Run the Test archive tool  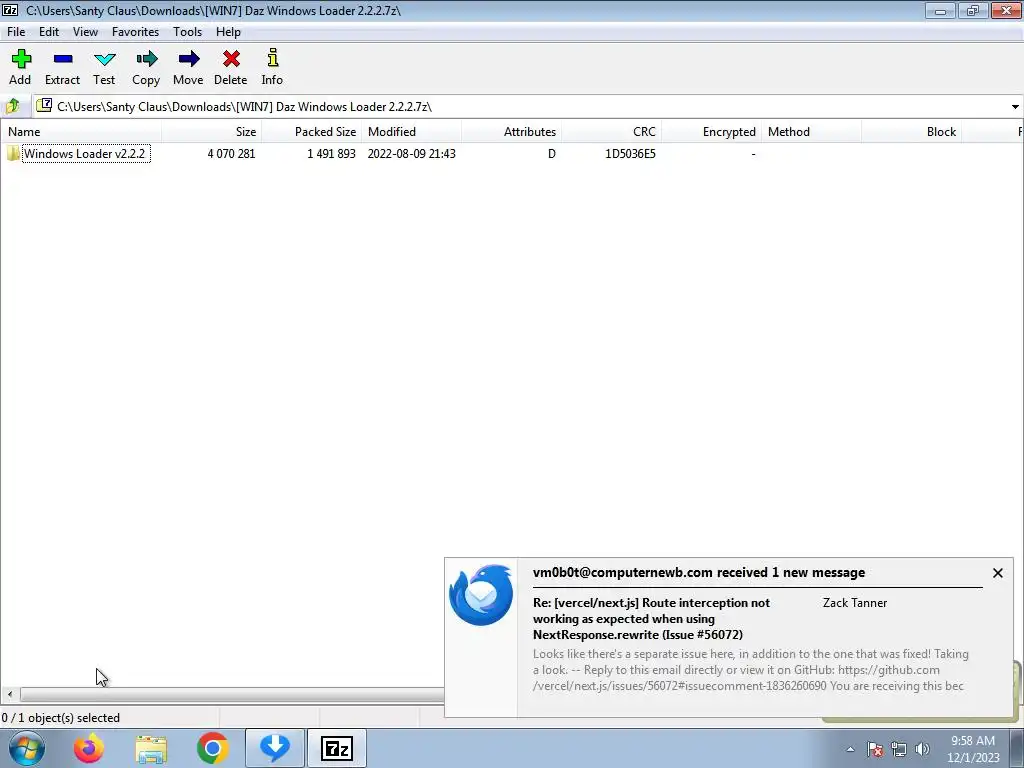pos(104,59)
